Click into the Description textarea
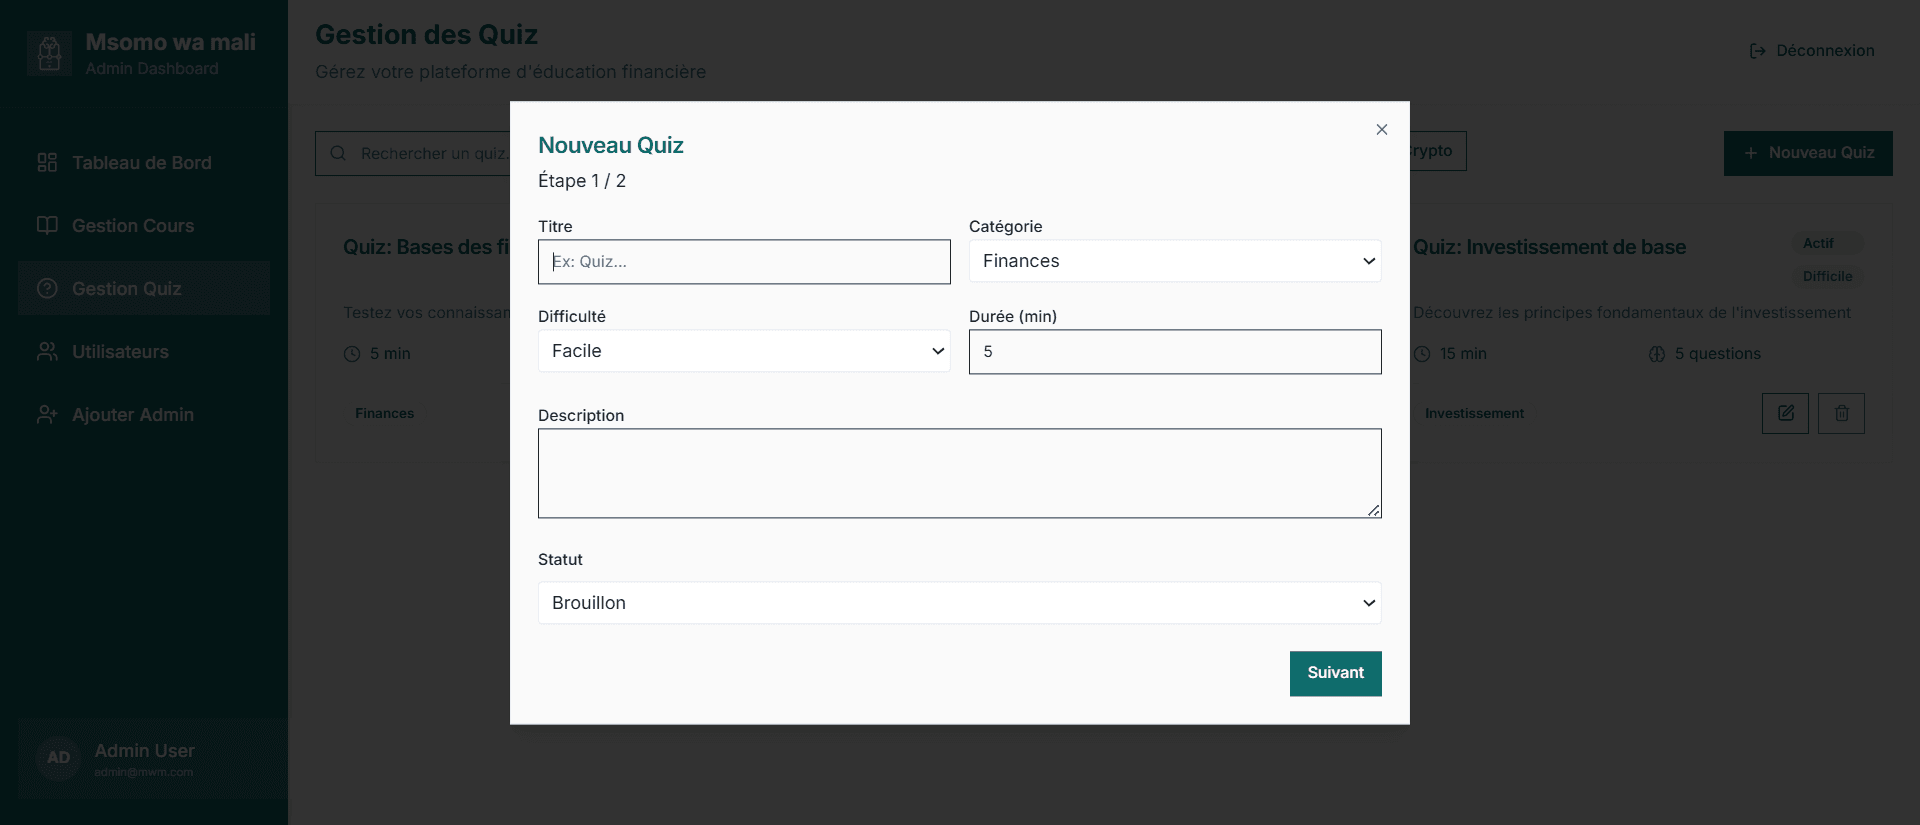Viewport: 1920px width, 825px height. (960, 473)
